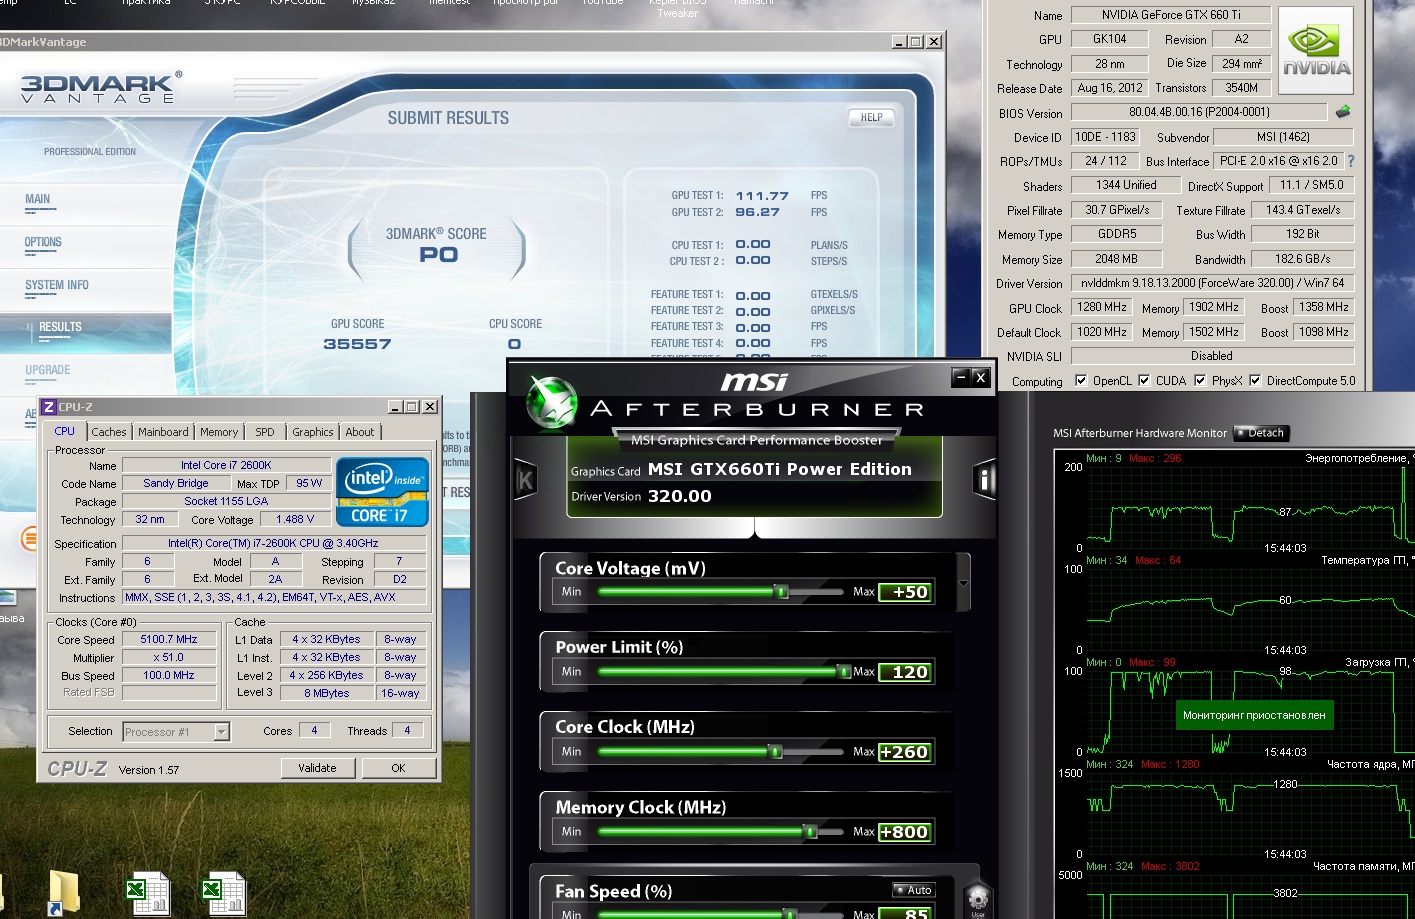Switch to the Mainboard tab in CPU-Z
Viewport: 1415px width, 919px height.
(163, 432)
